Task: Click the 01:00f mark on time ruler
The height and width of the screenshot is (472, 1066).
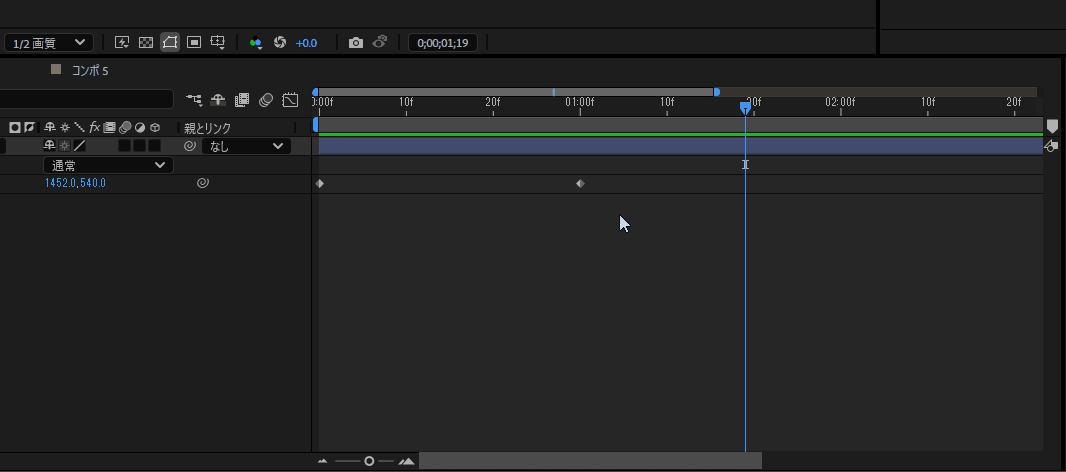Action: click(x=580, y=102)
